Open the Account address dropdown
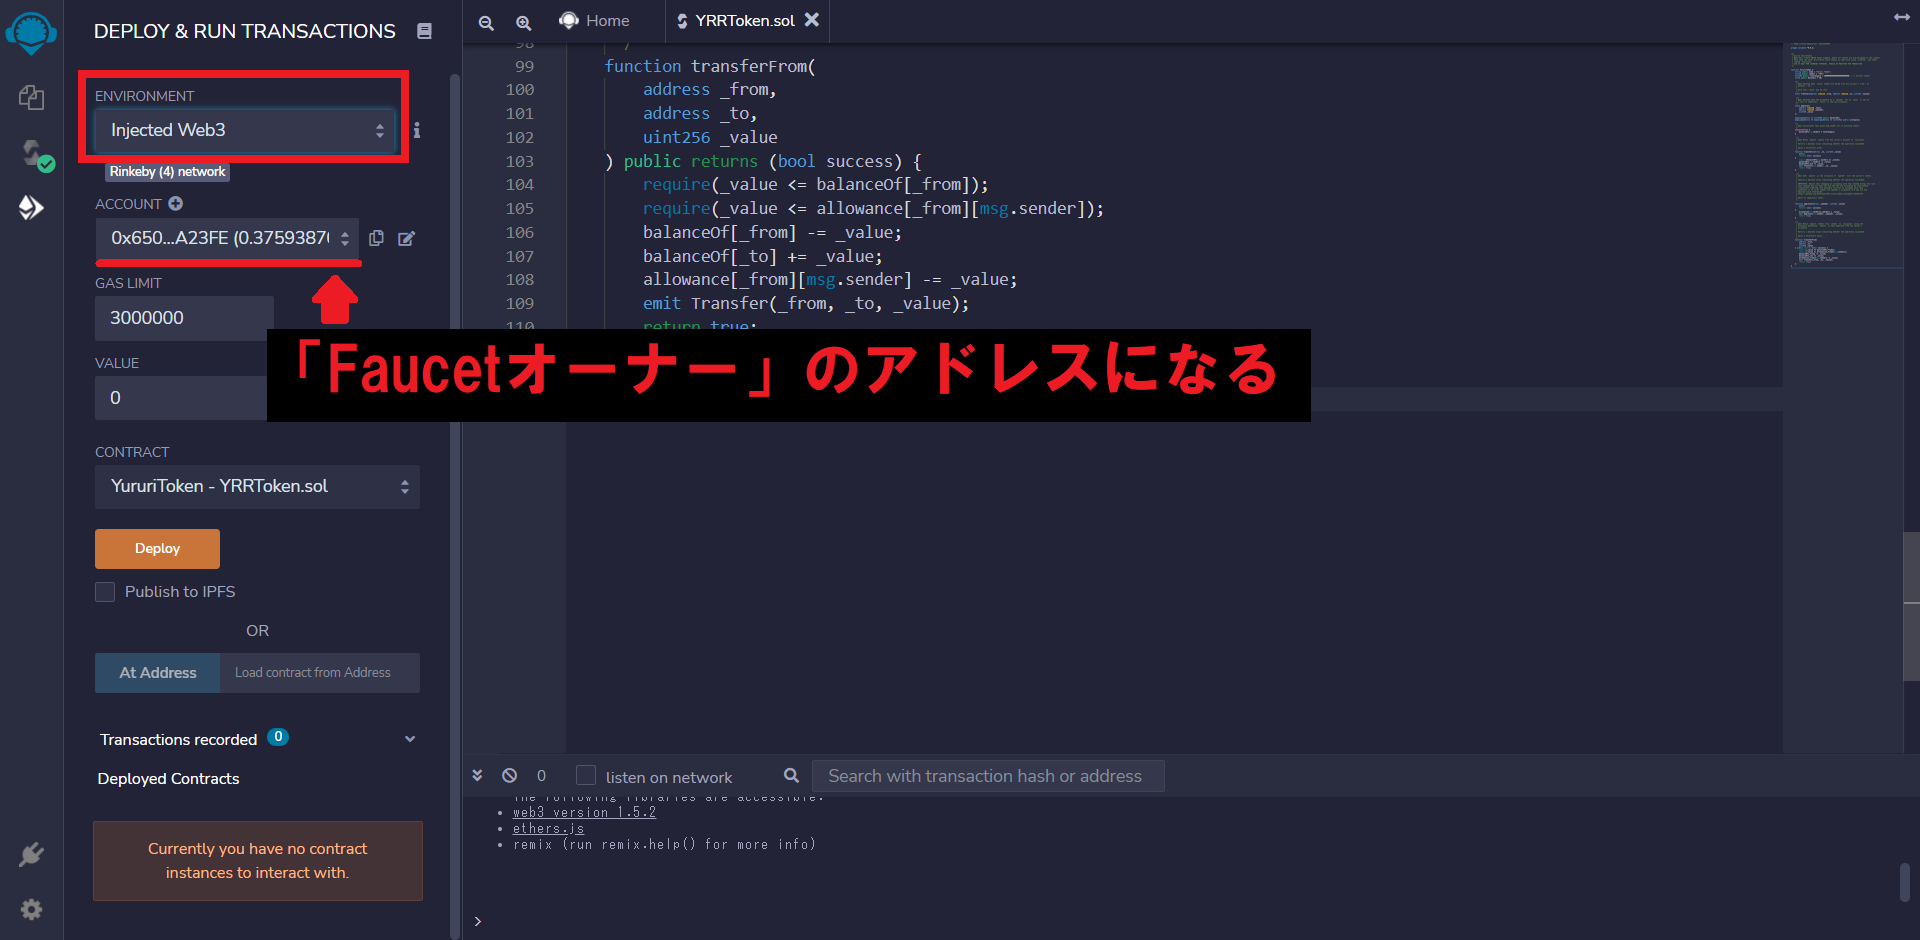 click(x=227, y=238)
